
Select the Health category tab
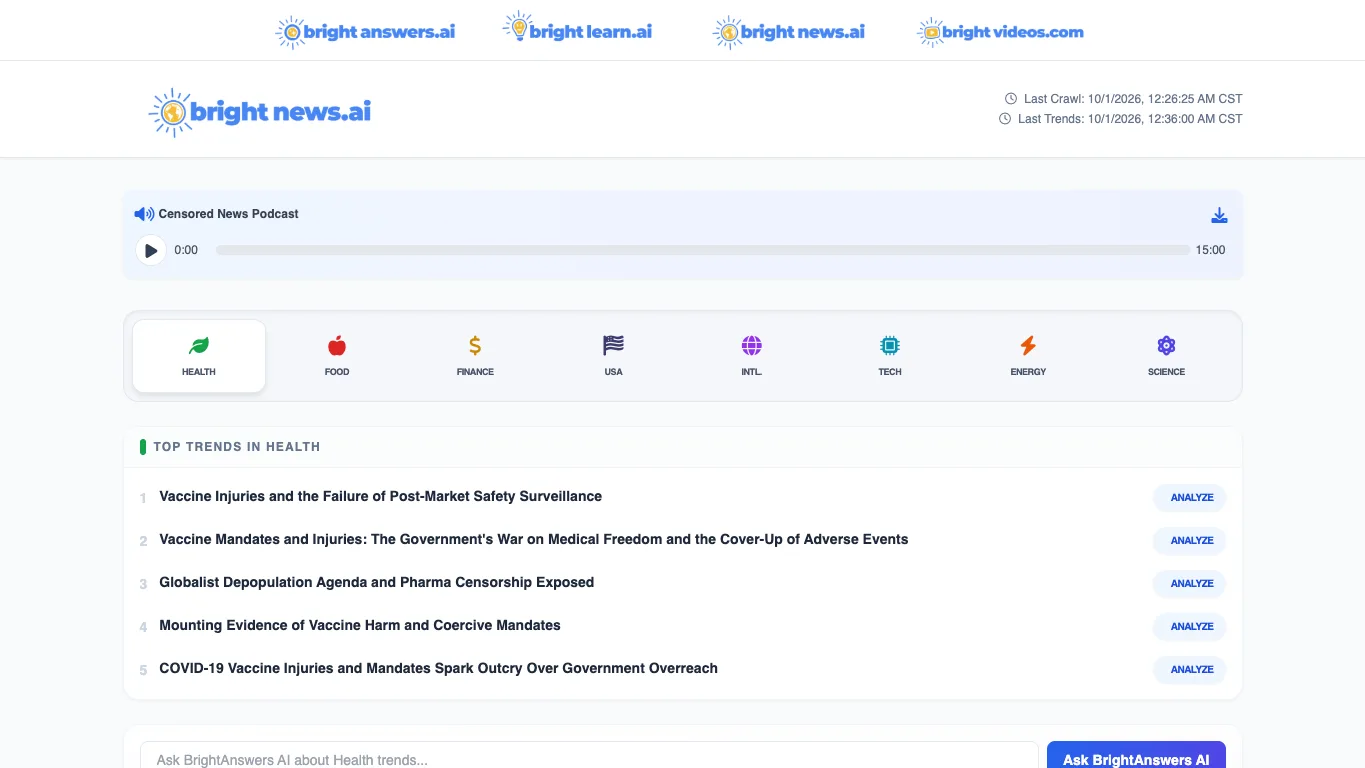coord(199,356)
